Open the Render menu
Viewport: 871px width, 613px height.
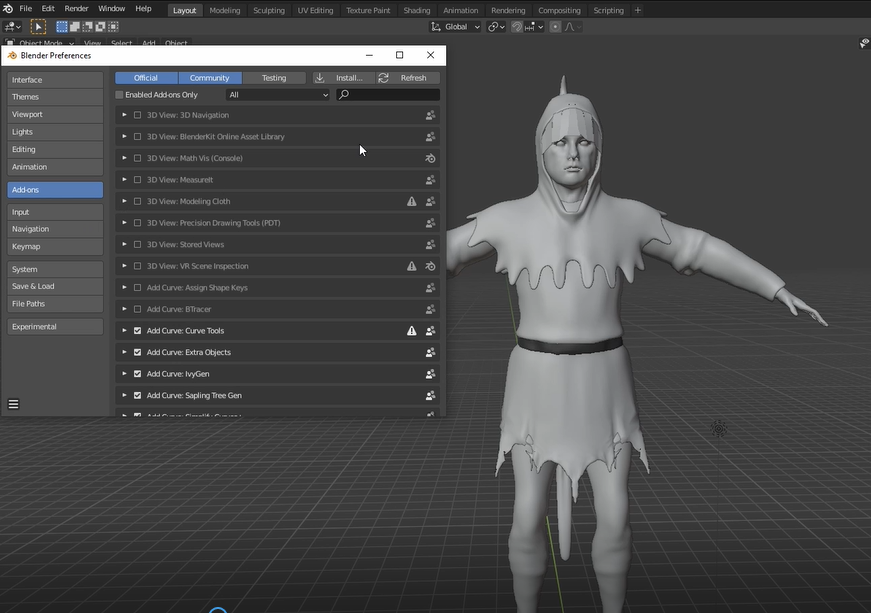[x=76, y=8]
